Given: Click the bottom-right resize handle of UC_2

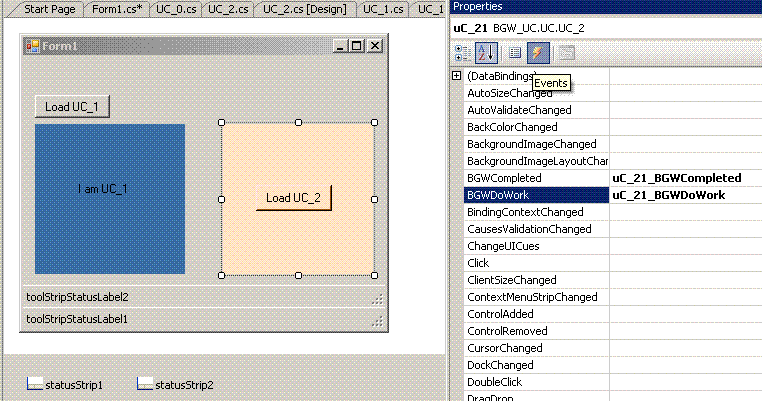Looking at the screenshot, I should pyautogui.click(x=375, y=276).
